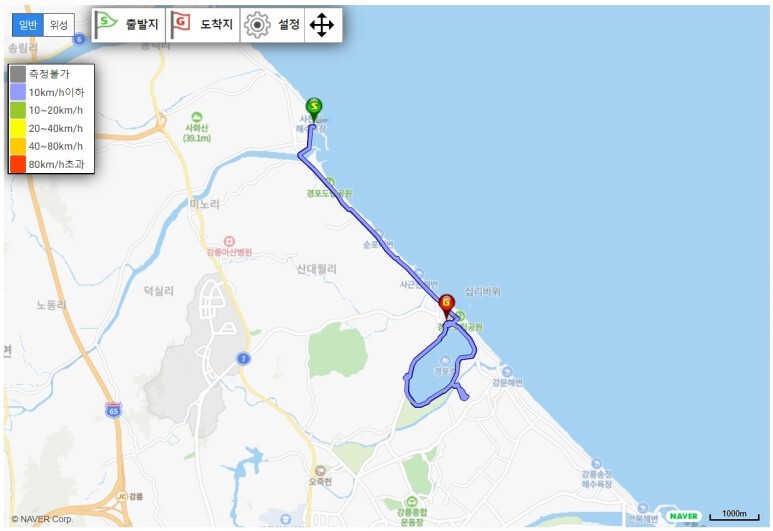
Task: Click the four-arrow move icon
Action: [322, 25]
